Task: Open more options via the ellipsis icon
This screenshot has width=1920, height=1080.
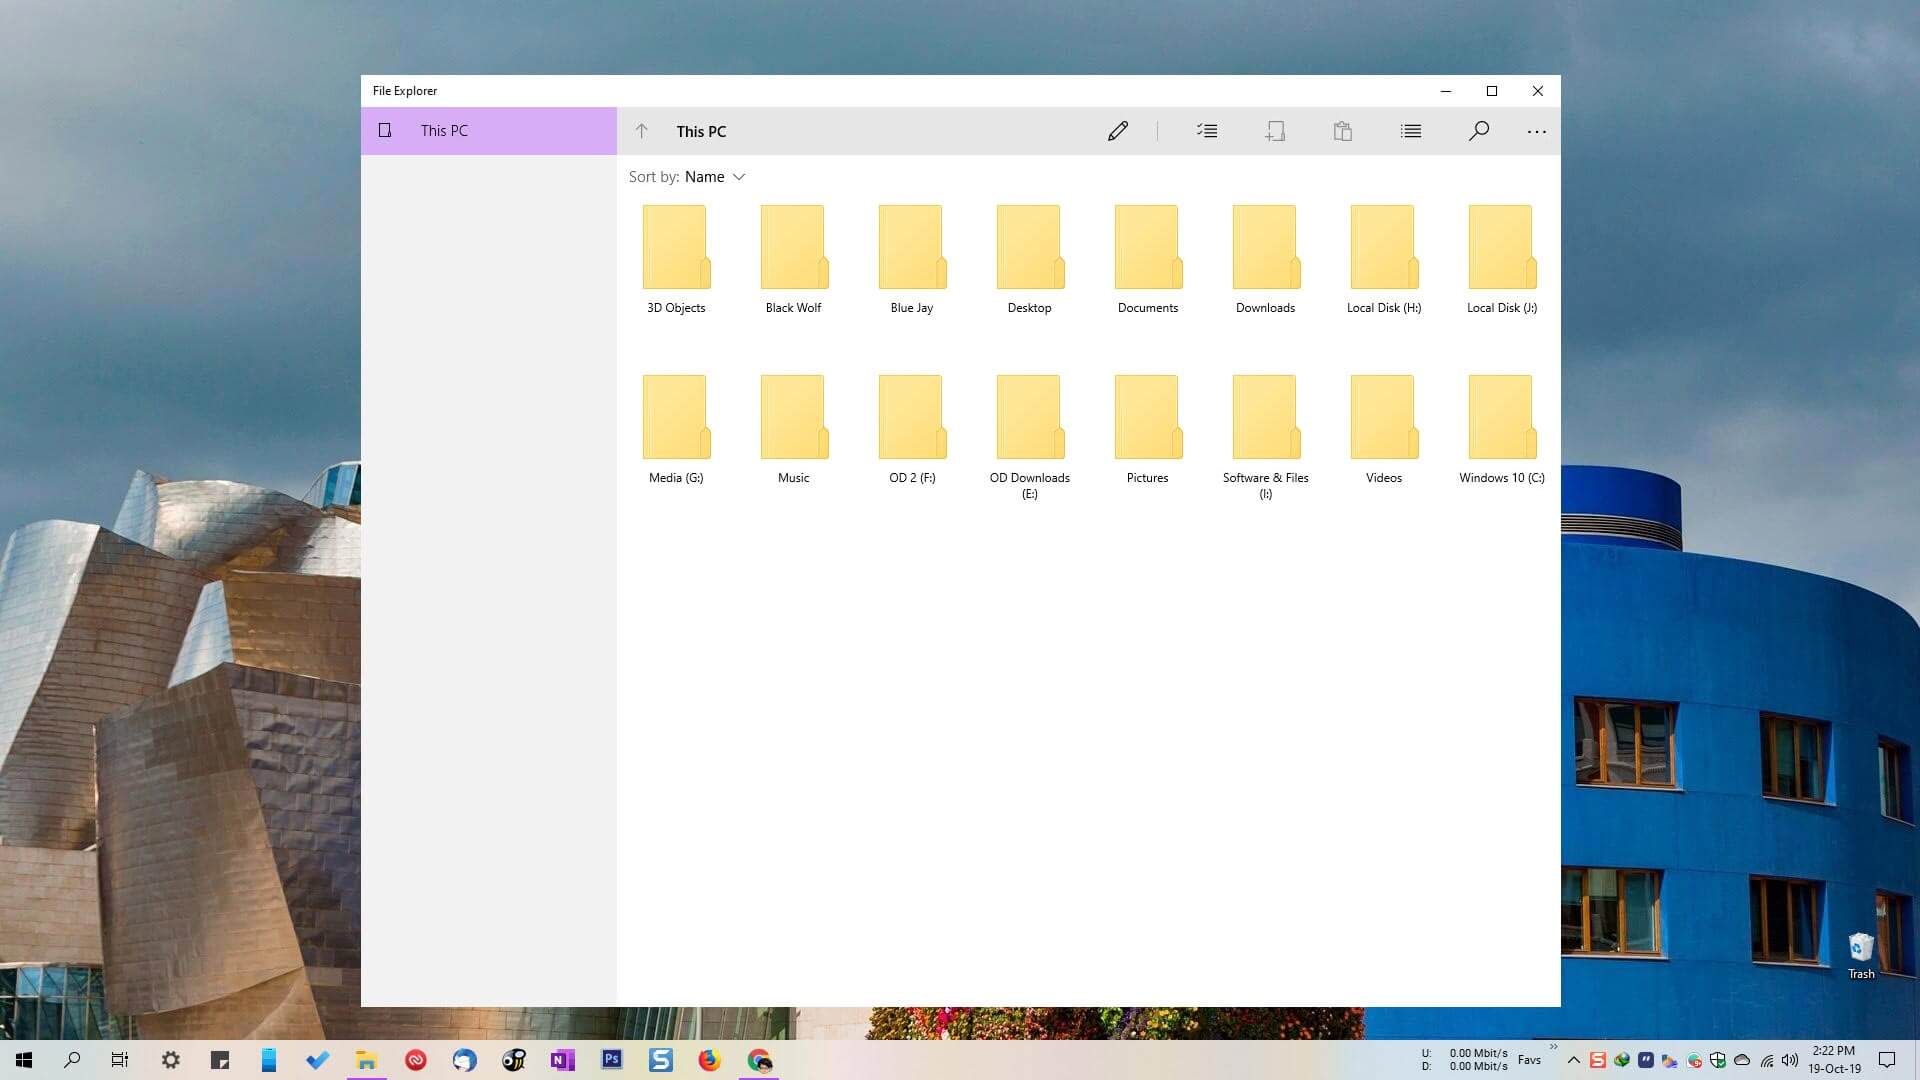Action: [1537, 131]
